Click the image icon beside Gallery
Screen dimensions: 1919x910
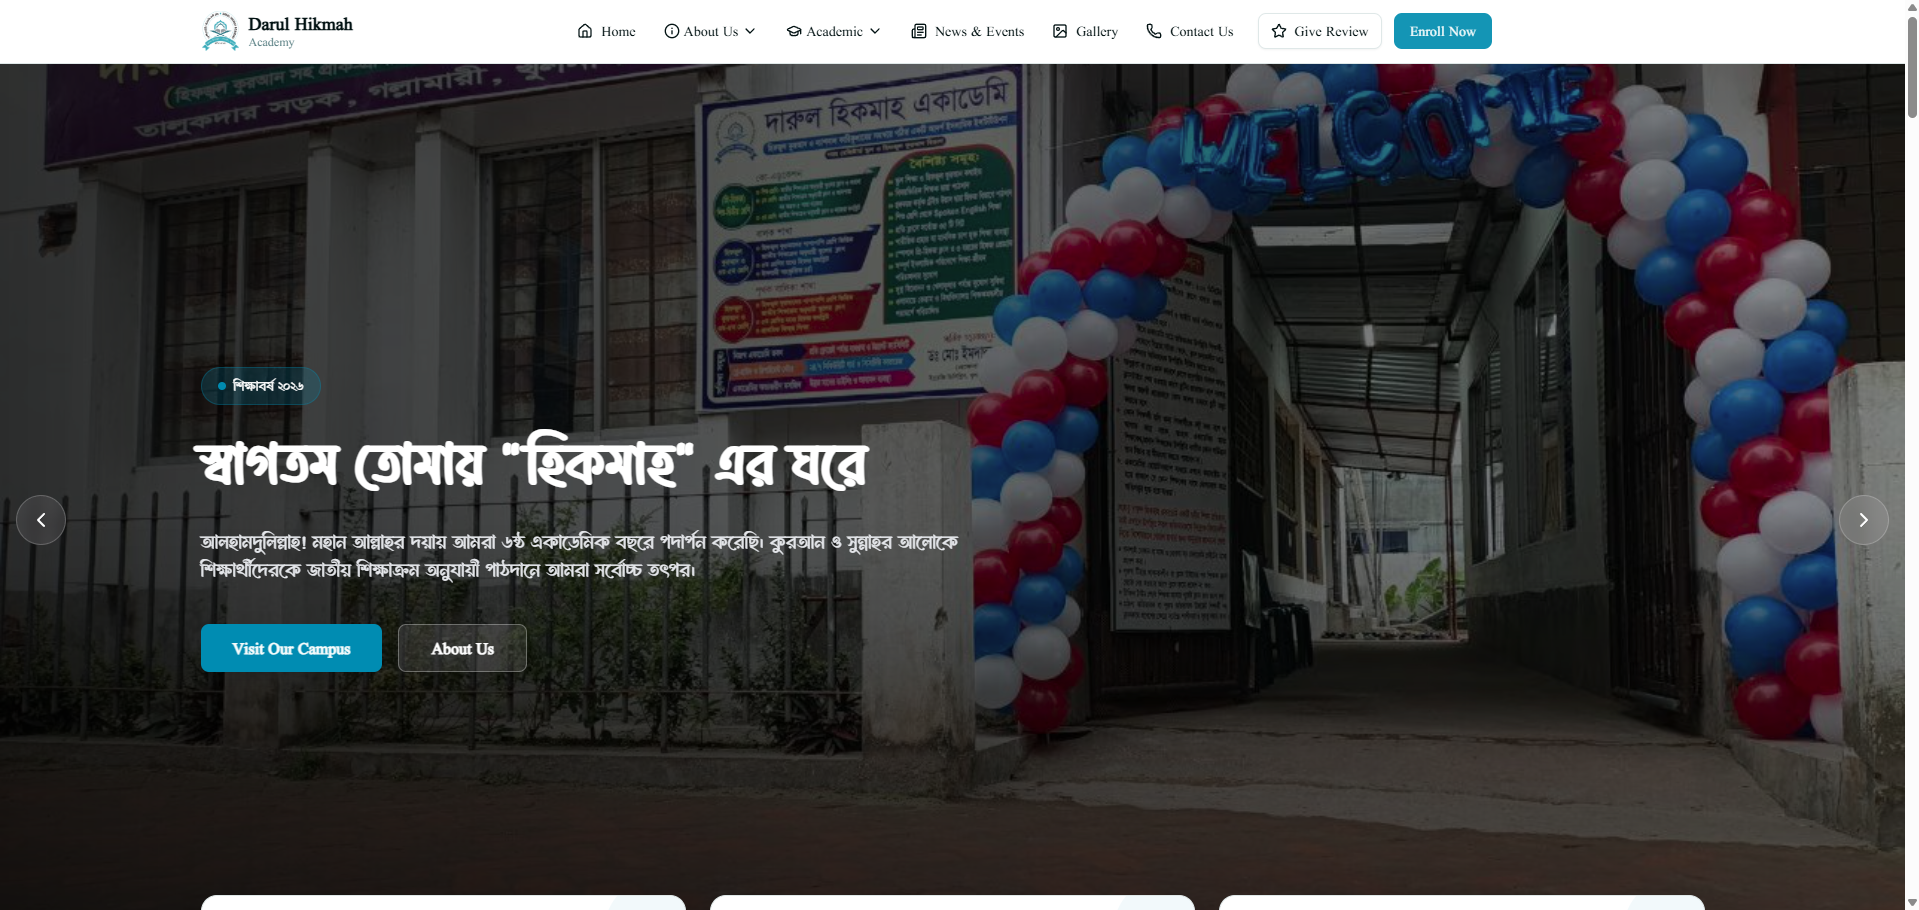[x=1060, y=31]
